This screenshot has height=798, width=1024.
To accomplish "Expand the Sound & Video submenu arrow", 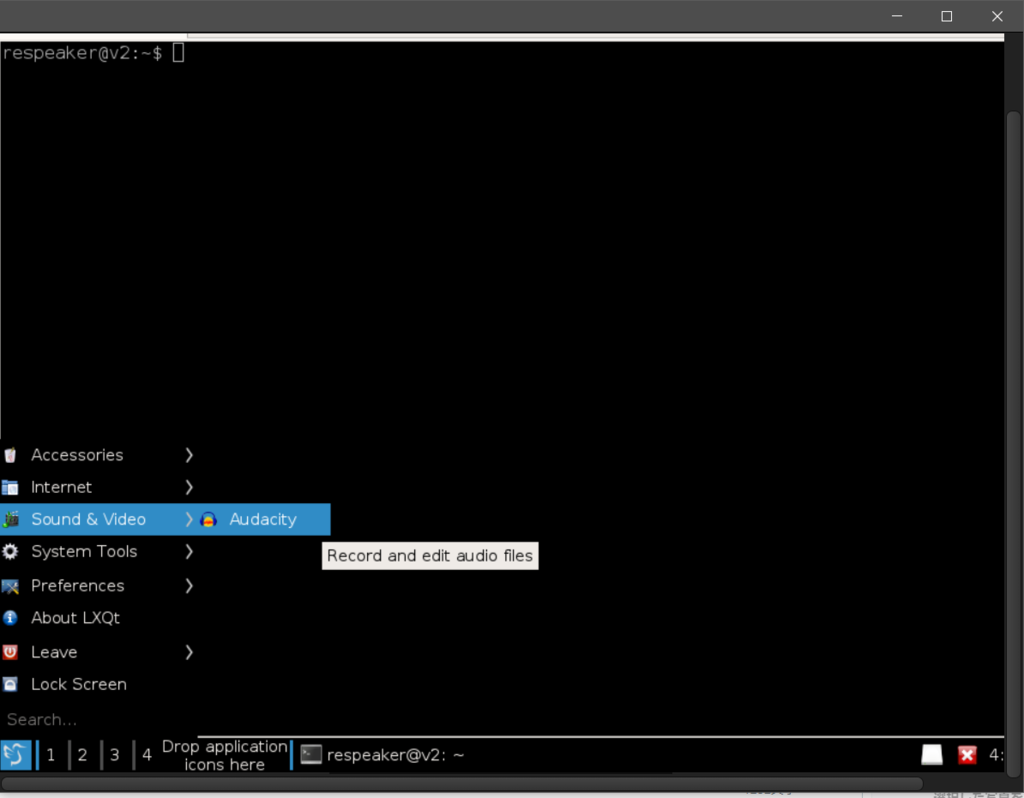I will tap(189, 519).
